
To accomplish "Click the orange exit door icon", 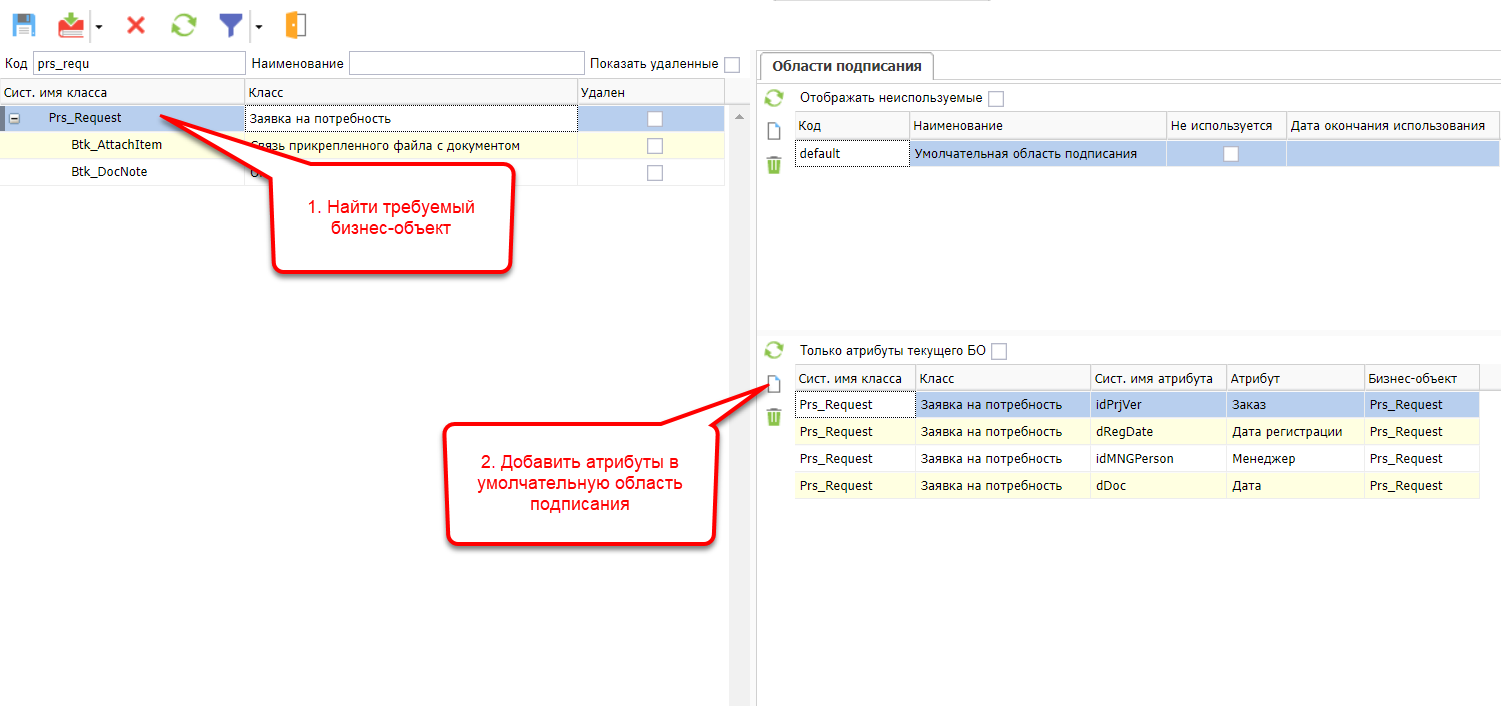I will [x=295, y=25].
